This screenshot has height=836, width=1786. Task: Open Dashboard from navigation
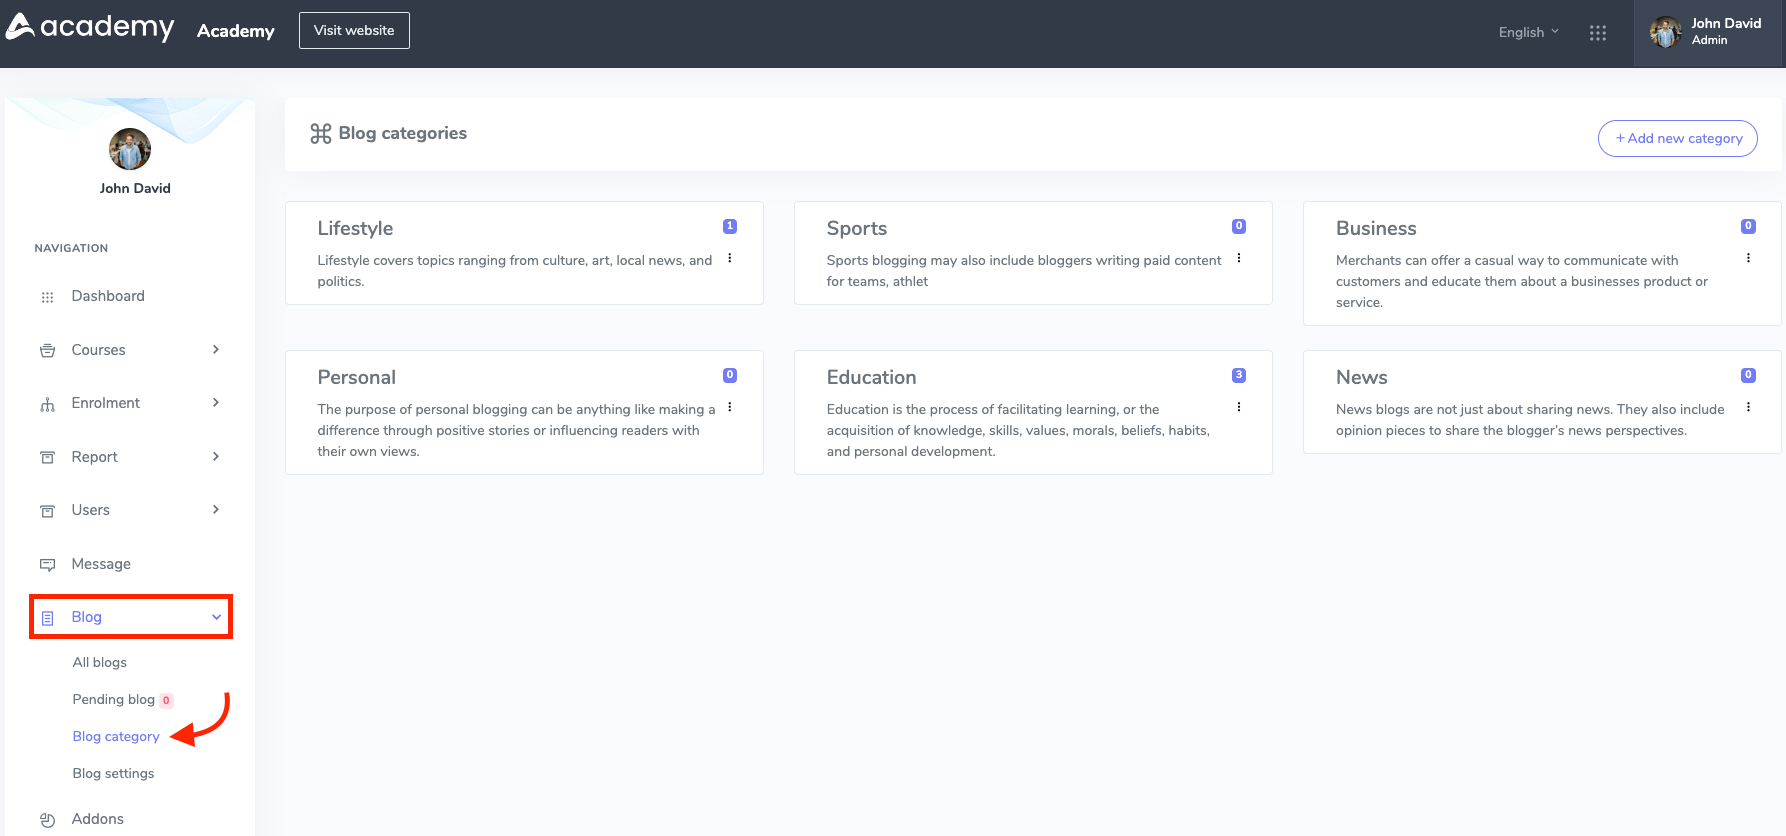(x=108, y=296)
